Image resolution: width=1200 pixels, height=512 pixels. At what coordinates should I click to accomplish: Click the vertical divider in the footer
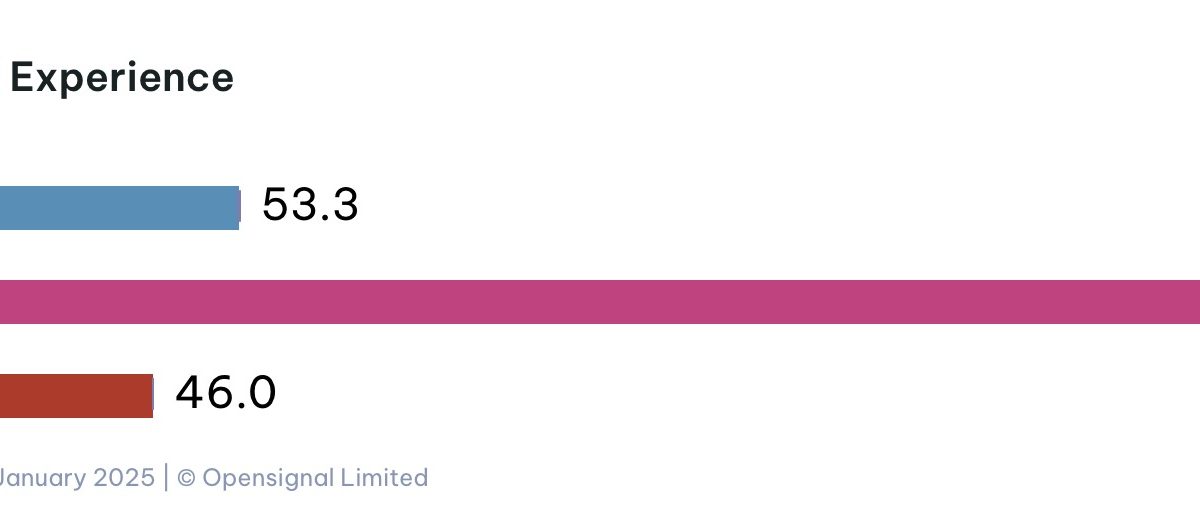tap(166, 478)
